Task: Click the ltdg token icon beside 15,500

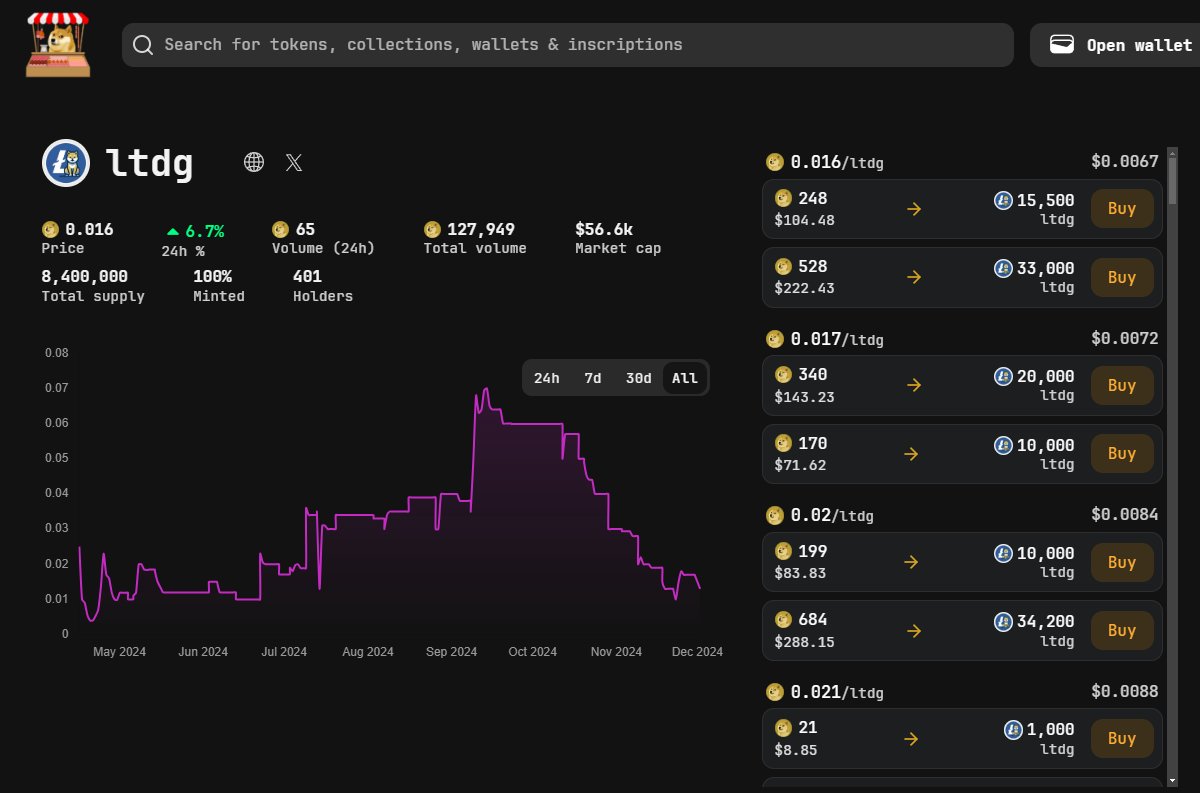Action: (1003, 200)
